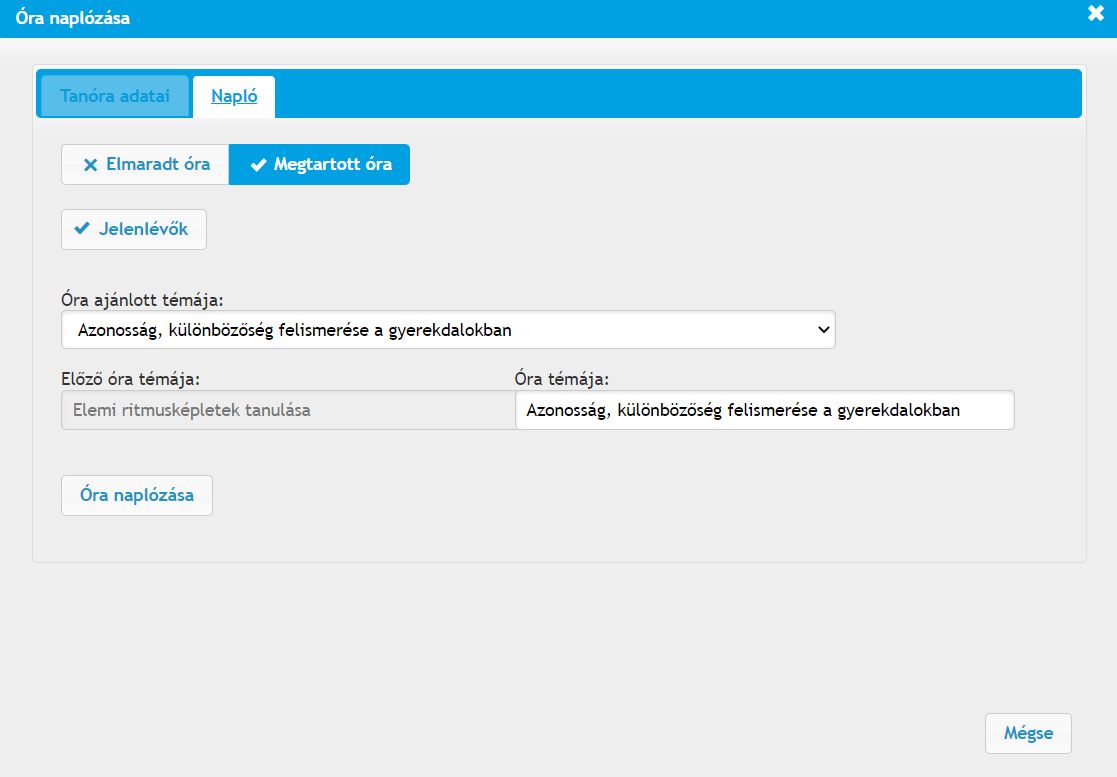Close the Óra naplózása dialog with X
This screenshot has width=1117, height=777.
pyautogui.click(x=1095, y=14)
